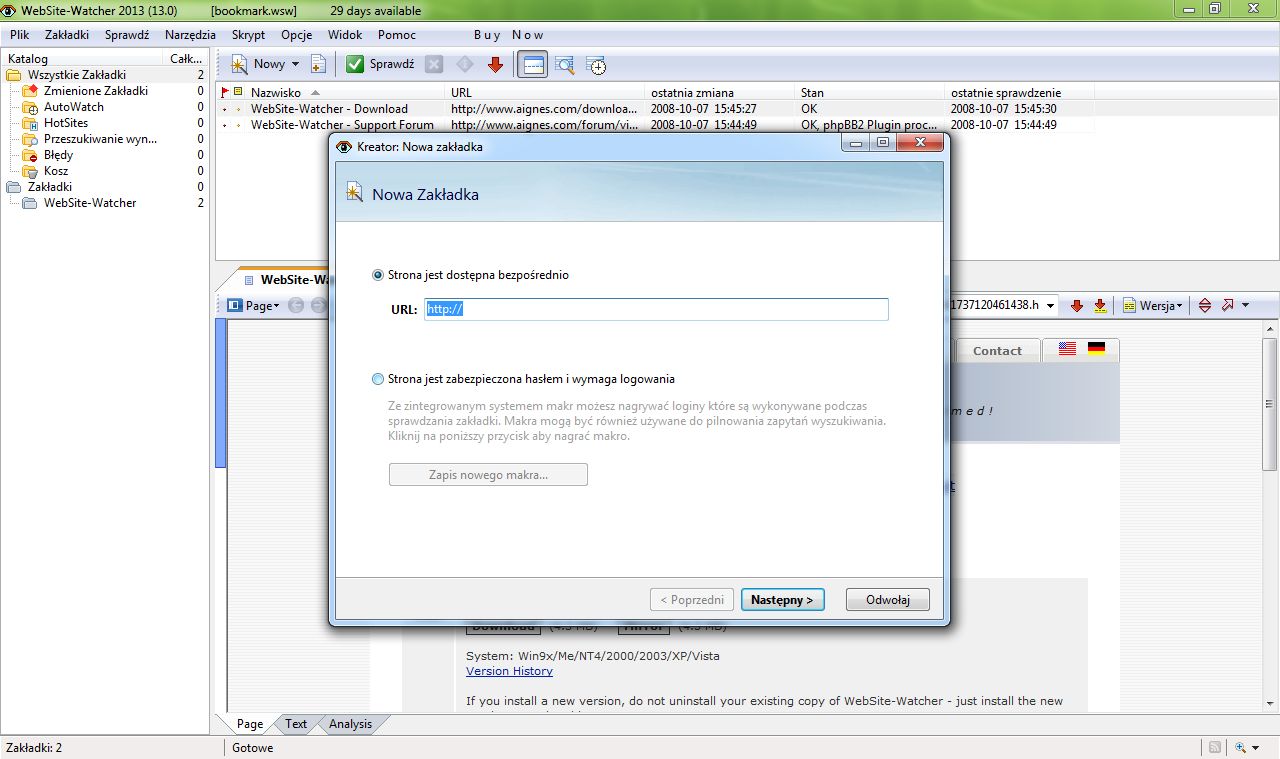Select the WebSite-Watcher folder in the tree
Screen dimensions: 1280x759
pyautogui.click(x=90, y=203)
